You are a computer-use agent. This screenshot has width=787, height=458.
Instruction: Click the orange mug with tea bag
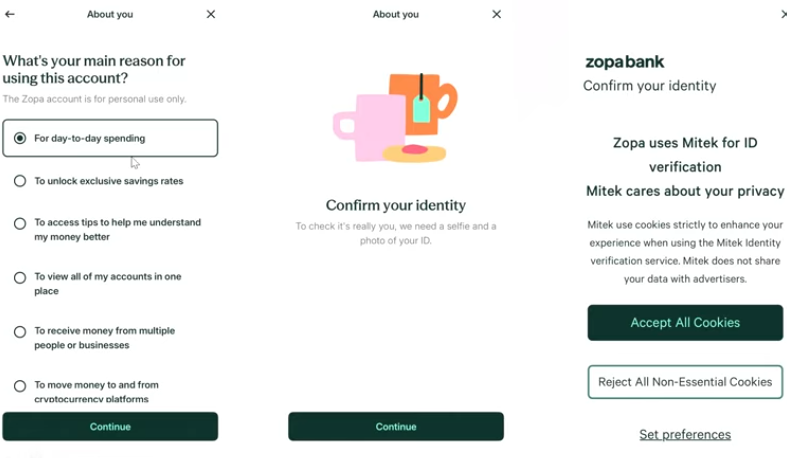[423, 103]
